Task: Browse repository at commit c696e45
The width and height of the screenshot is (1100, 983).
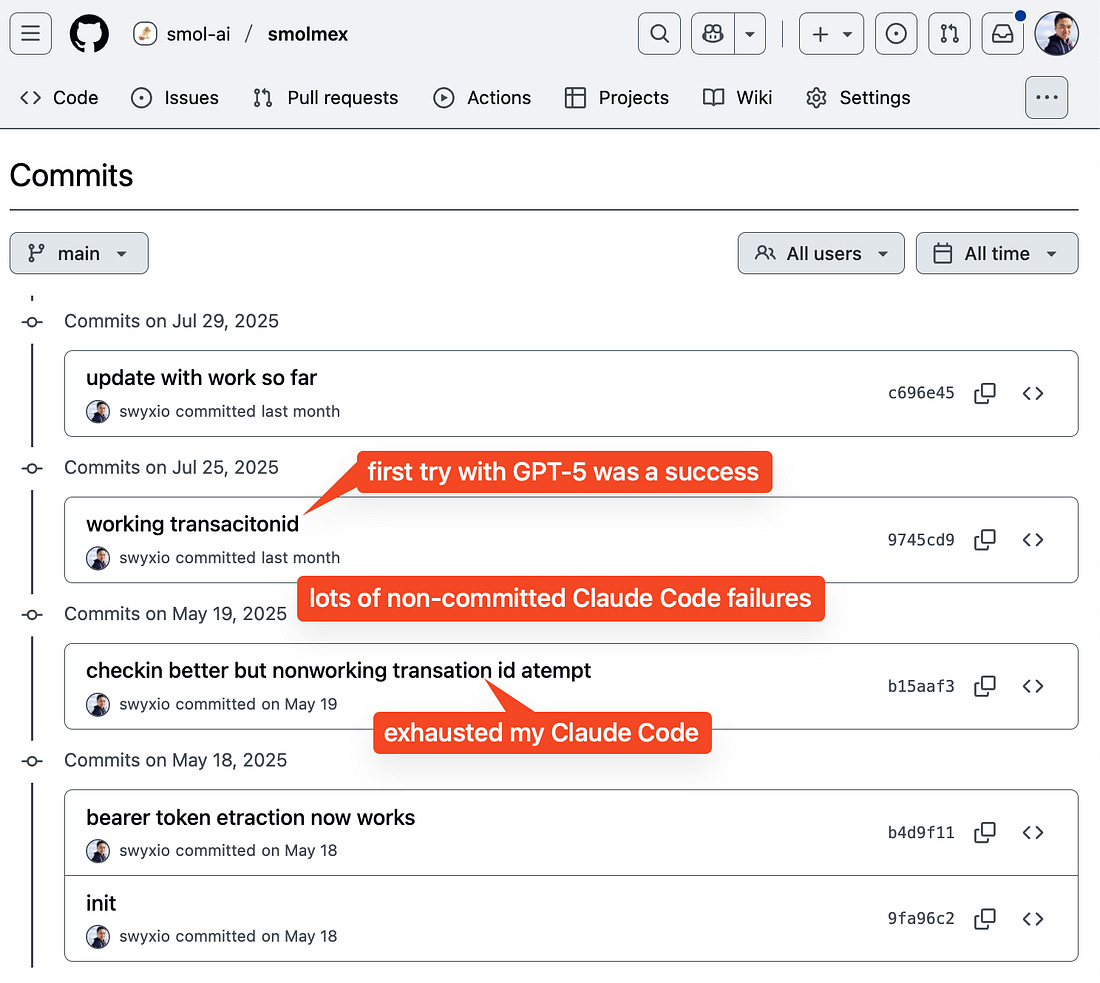Action: tap(1033, 394)
